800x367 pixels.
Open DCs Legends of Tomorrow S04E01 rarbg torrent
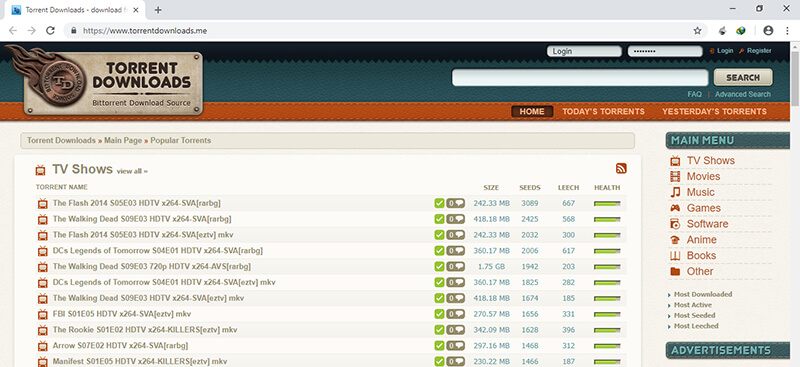pyautogui.click(x=158, y=251)
